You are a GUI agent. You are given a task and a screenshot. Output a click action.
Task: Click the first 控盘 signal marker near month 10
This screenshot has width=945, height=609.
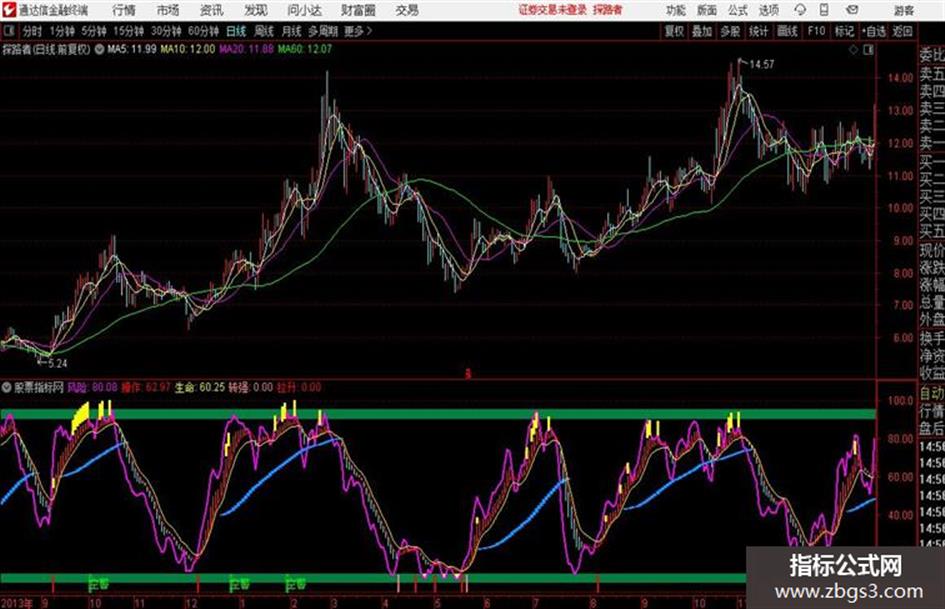pos(99,584)
